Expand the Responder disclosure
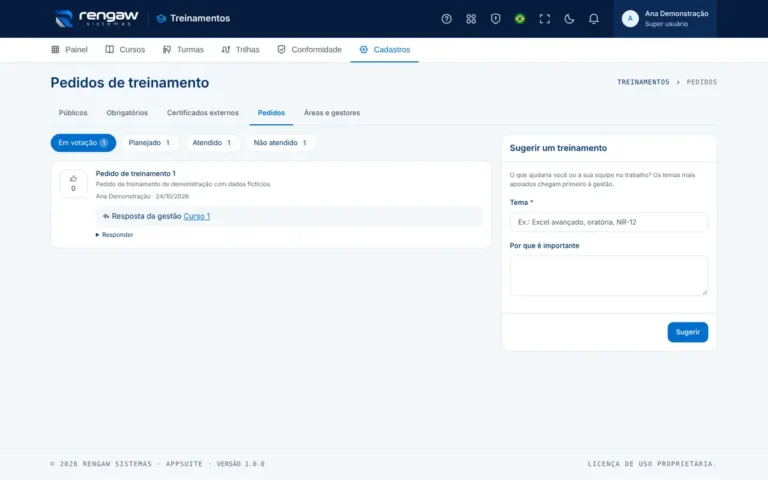This screenshot has height=480, width=768. 115,235
